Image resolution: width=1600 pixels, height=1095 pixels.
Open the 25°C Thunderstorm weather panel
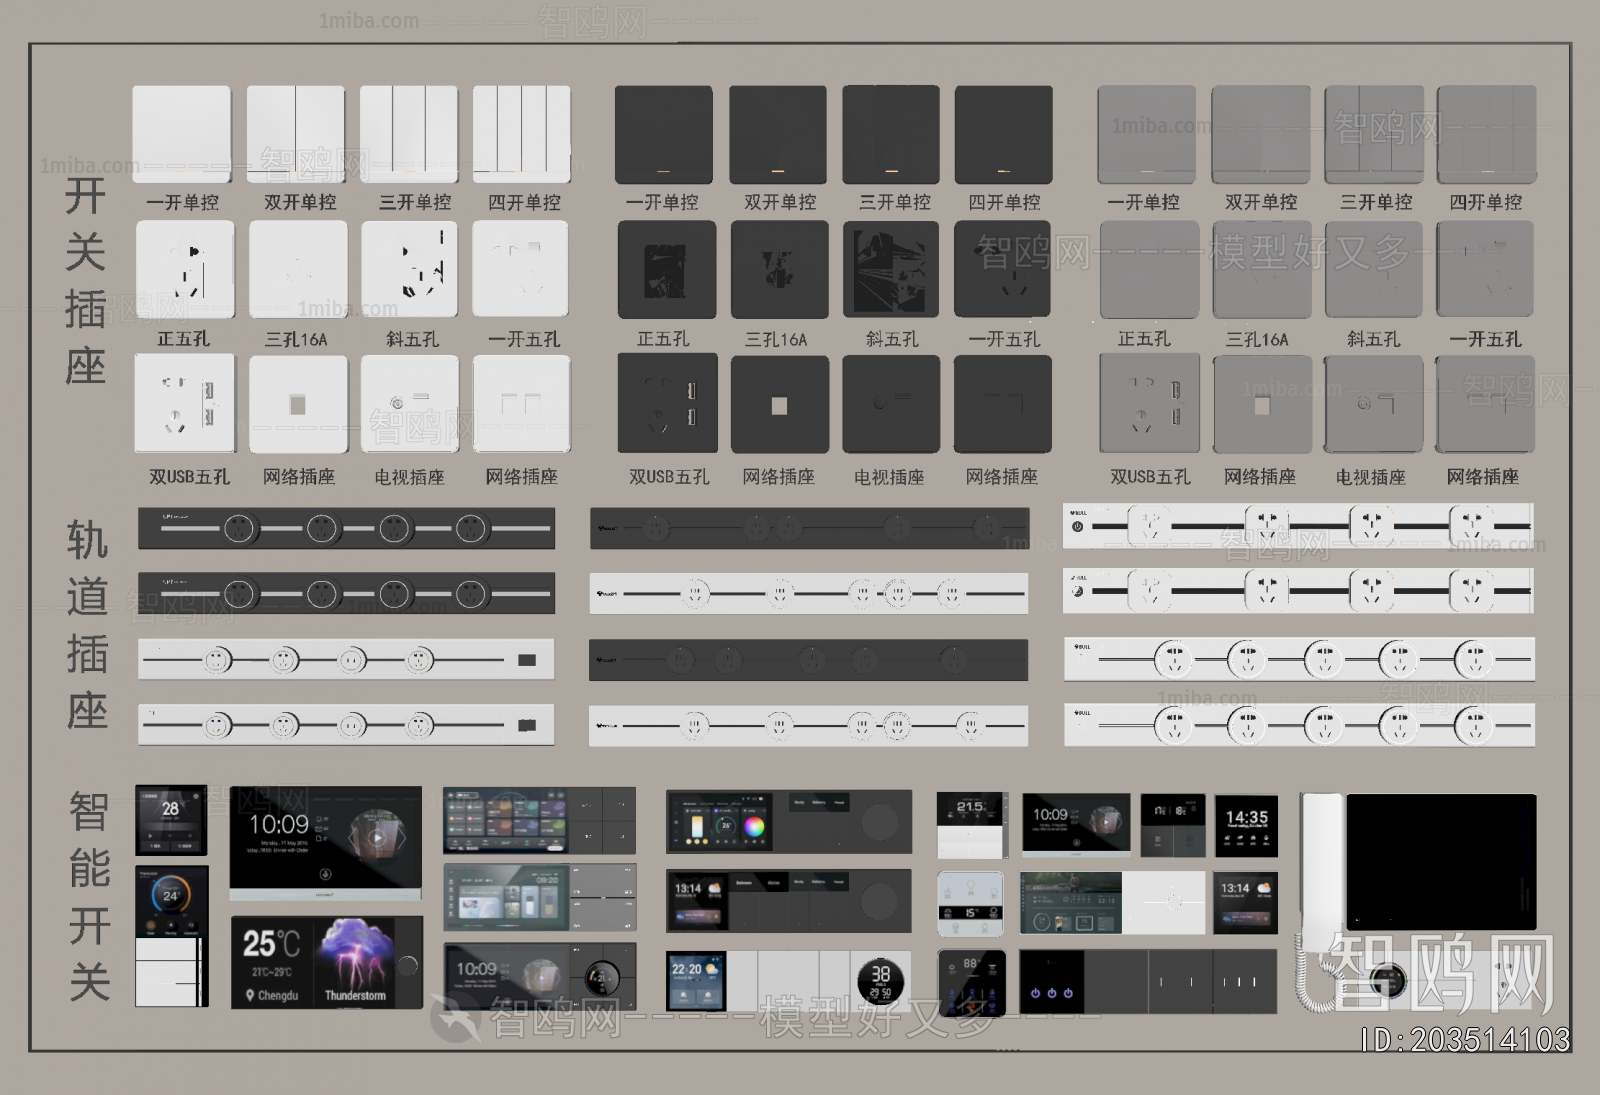(326, 961)
